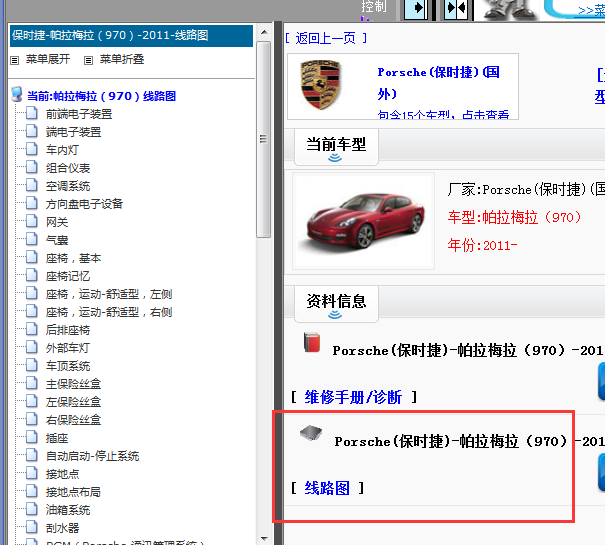Open the 自动启动-停止系统 tree item
The image size is (605, 545).
(x=92, y=456)
